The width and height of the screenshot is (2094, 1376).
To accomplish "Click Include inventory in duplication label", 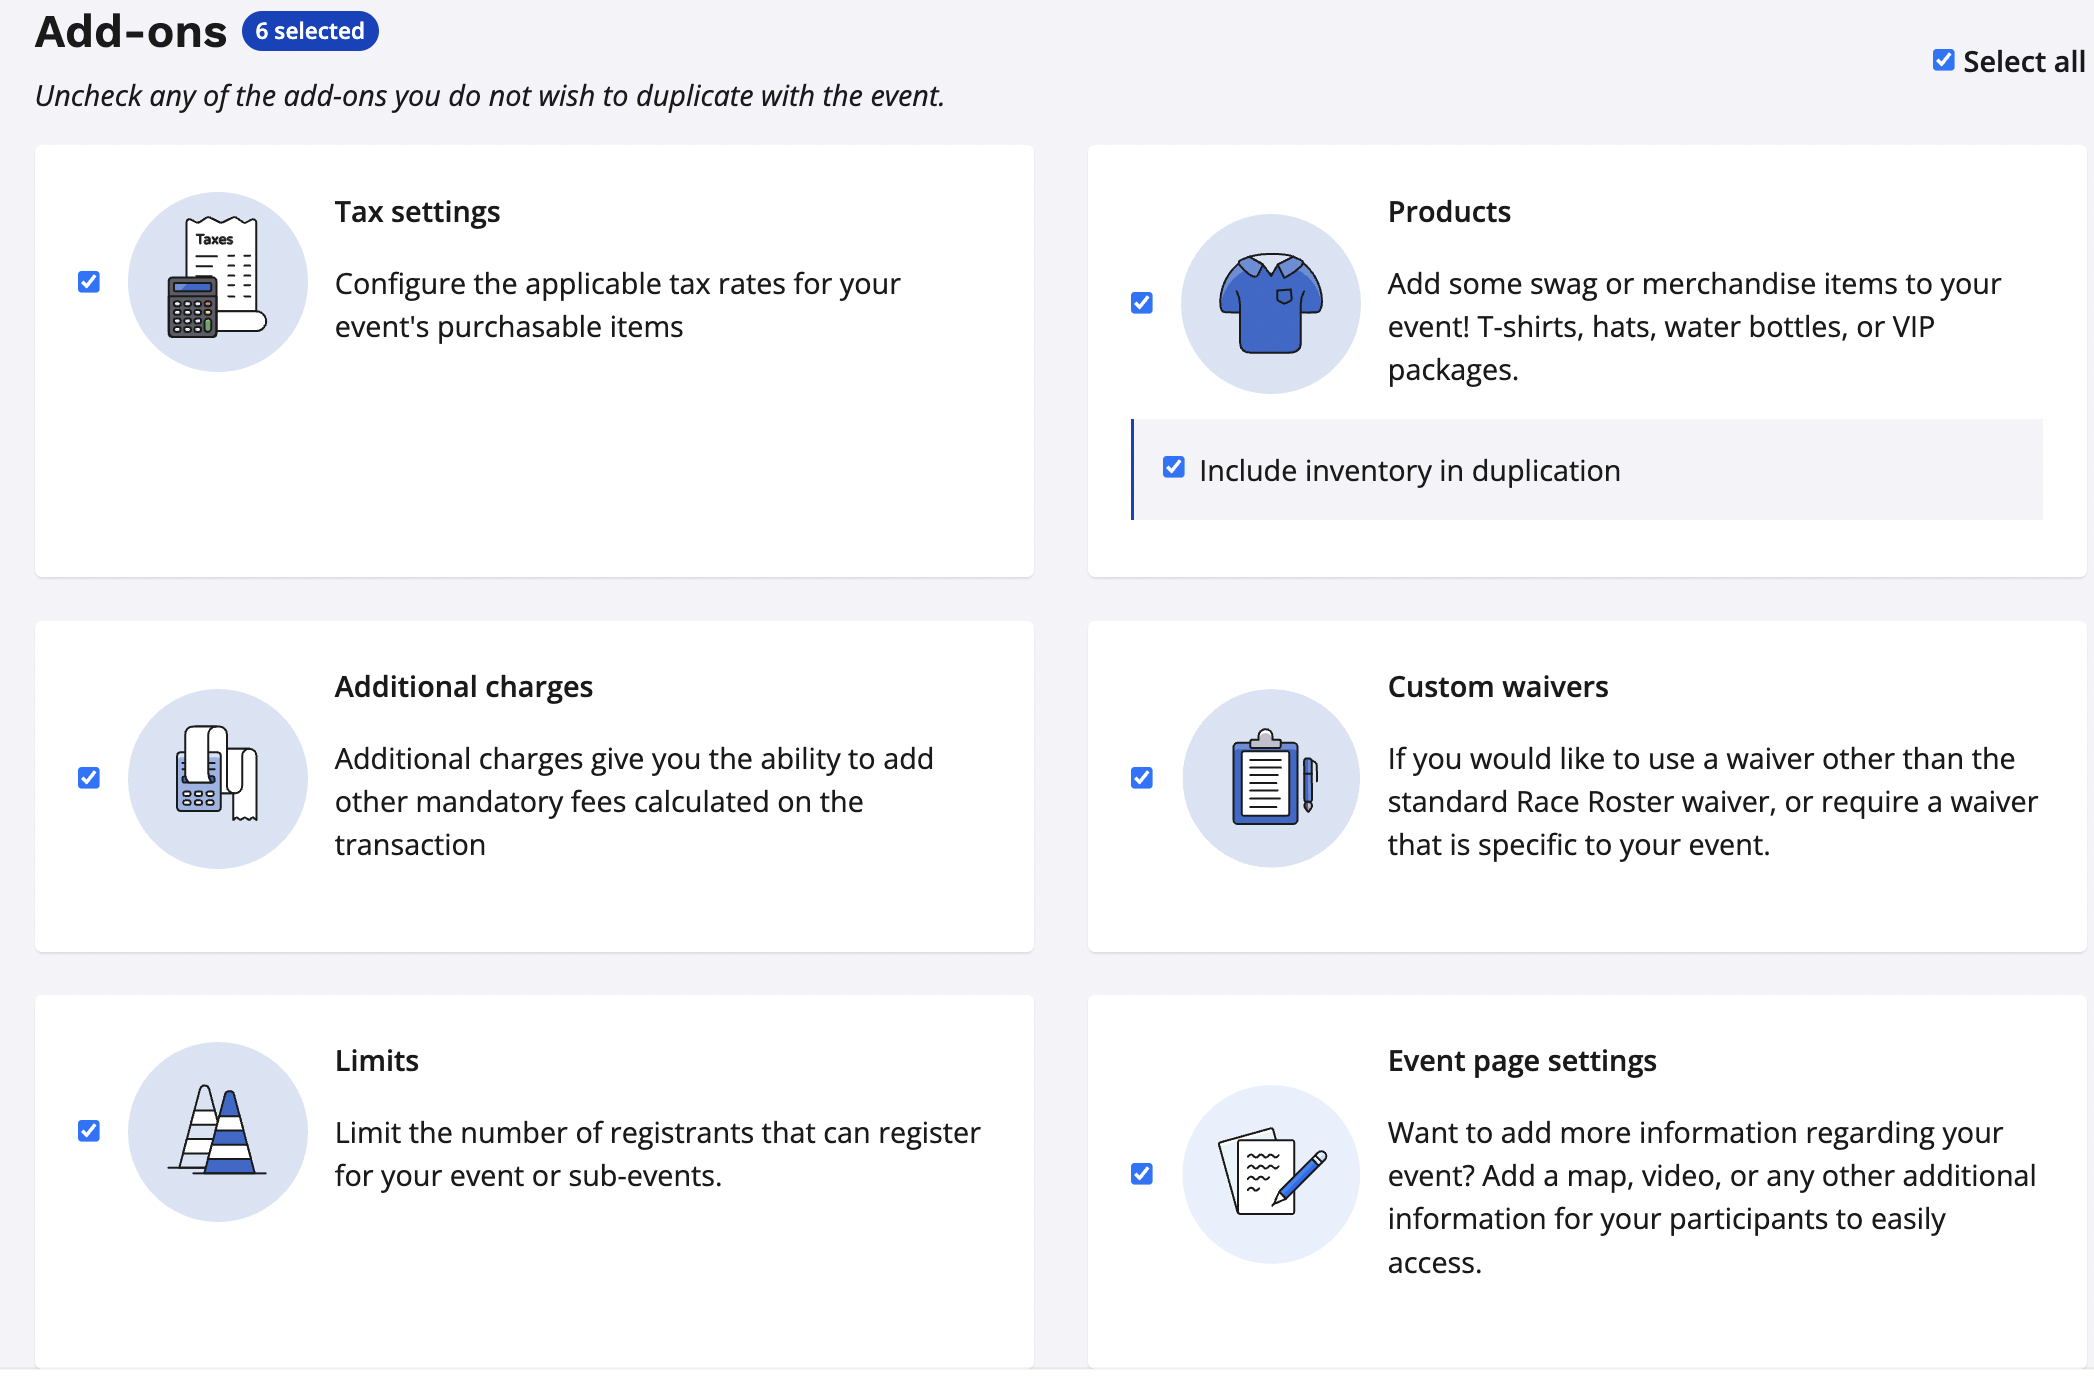I will coord(1409,471).
